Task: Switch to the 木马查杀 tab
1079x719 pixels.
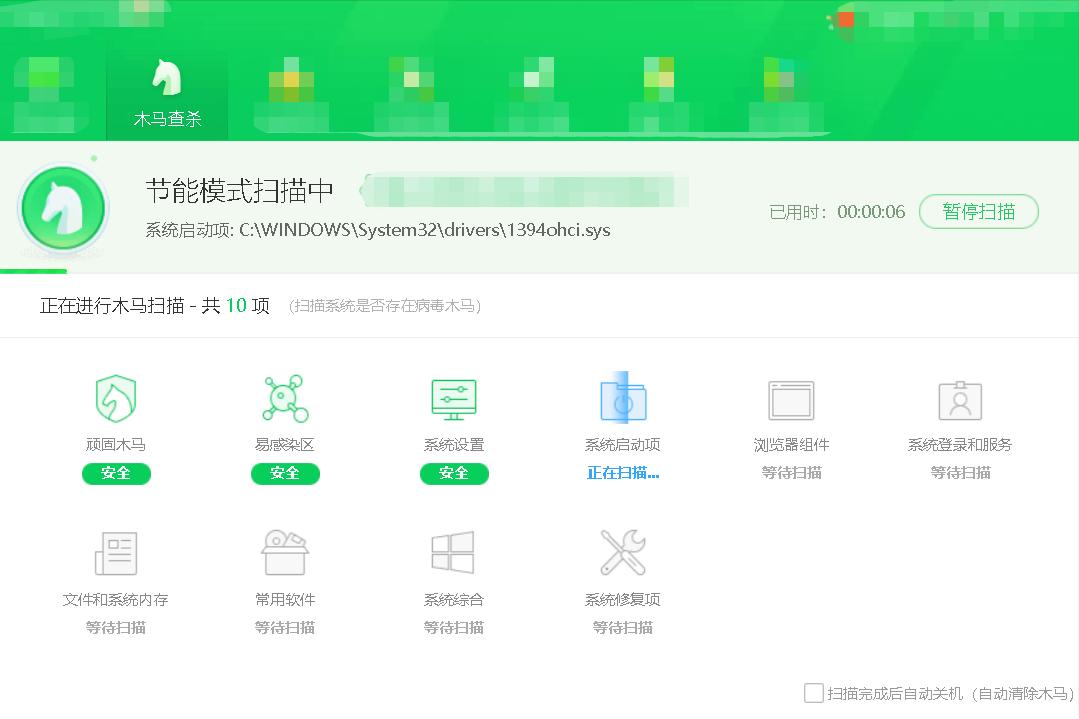Action: point(166,93)
